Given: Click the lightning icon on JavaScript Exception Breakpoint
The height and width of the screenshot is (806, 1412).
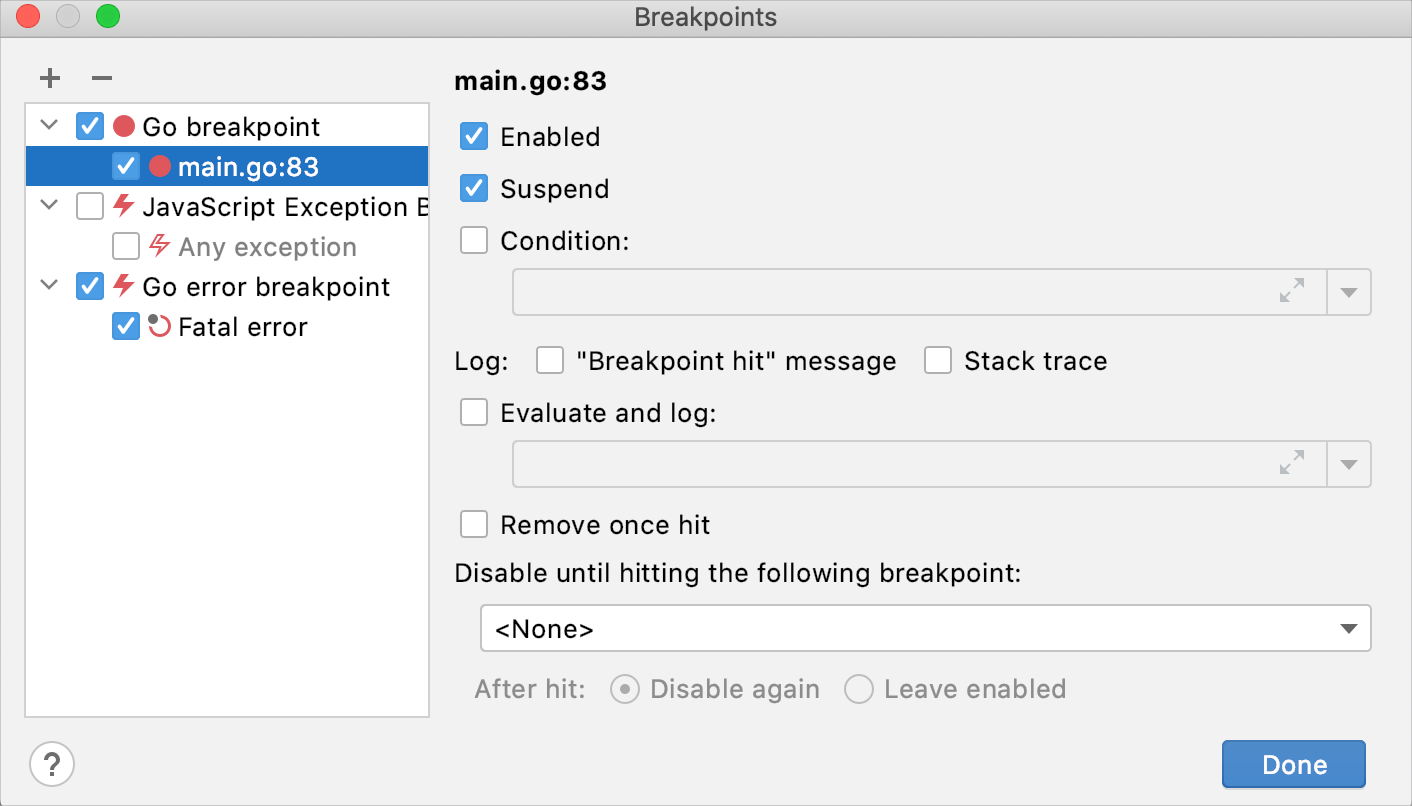Looking at the screenshot, I should click(124, 206).
